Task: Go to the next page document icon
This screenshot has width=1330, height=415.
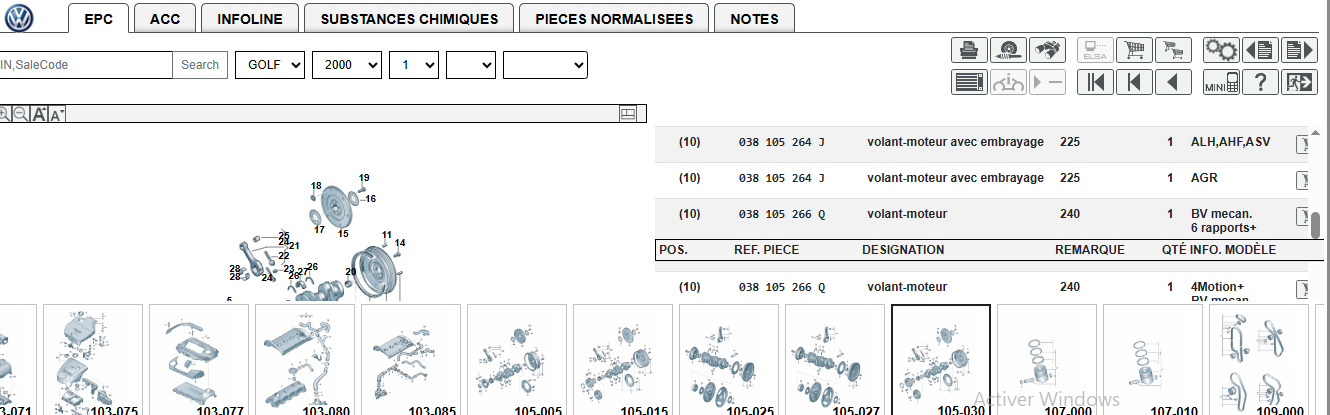Action: 1299,49
